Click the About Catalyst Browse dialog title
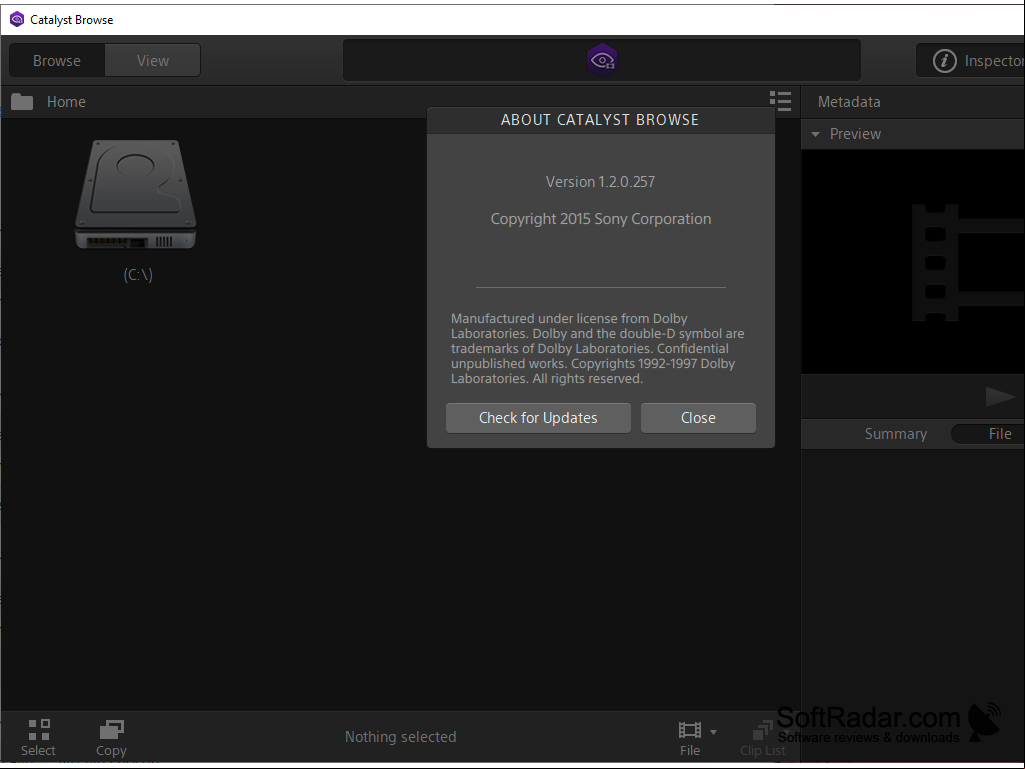1025x769 pixels. (x=600, y=120)
